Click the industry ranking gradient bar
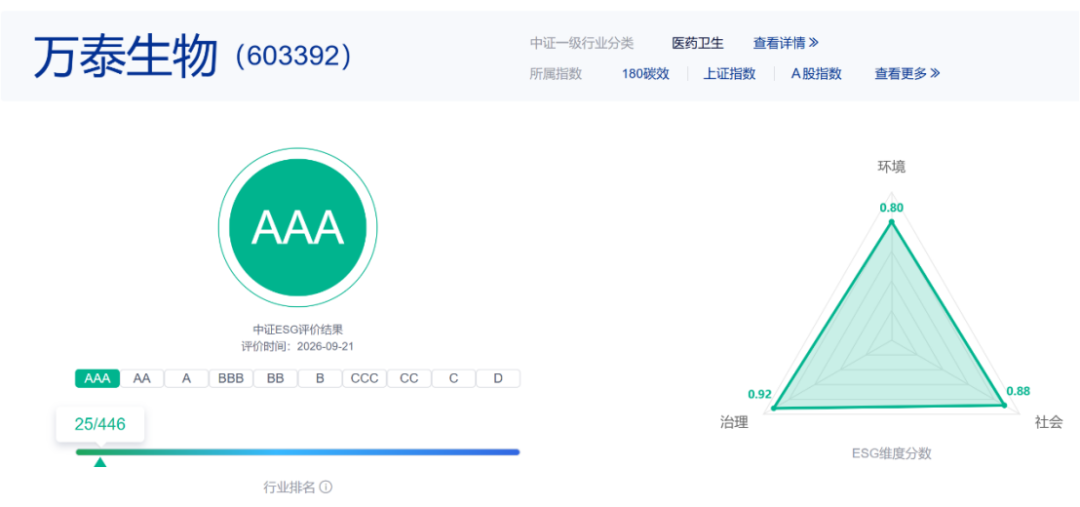 [x=298, y=452]
